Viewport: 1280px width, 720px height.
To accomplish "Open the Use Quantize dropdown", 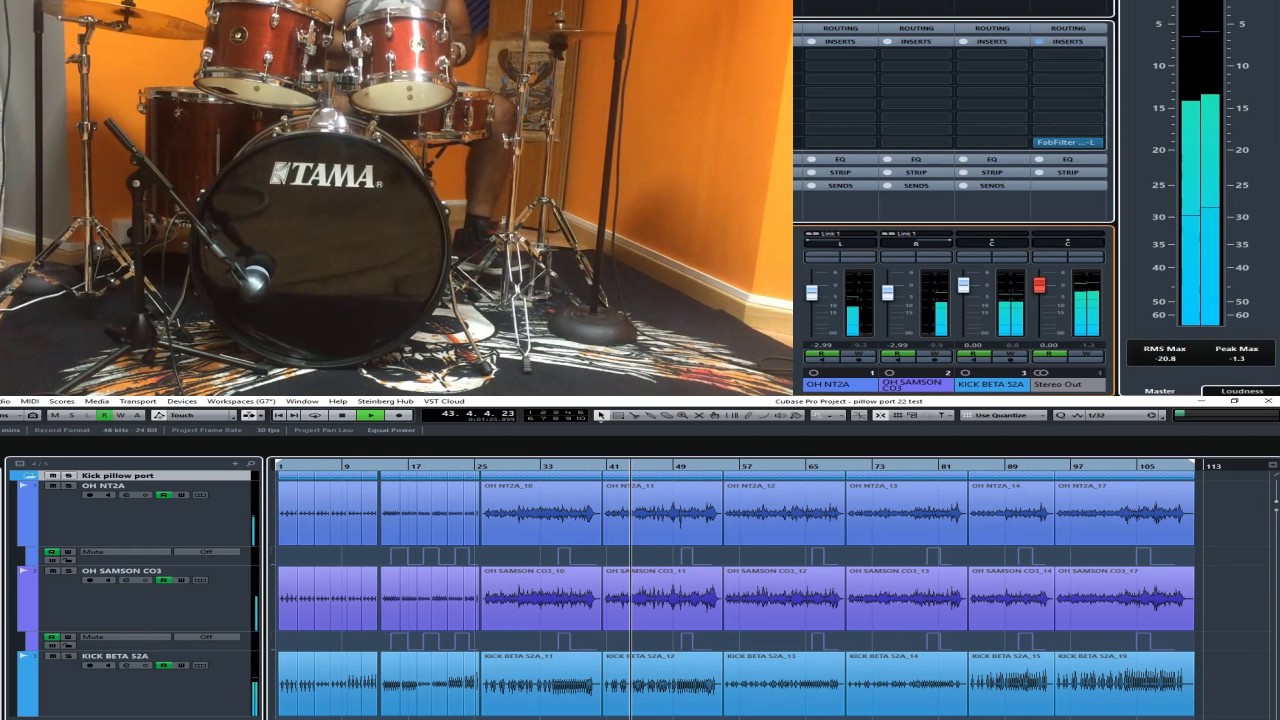I will [1003, 415].
